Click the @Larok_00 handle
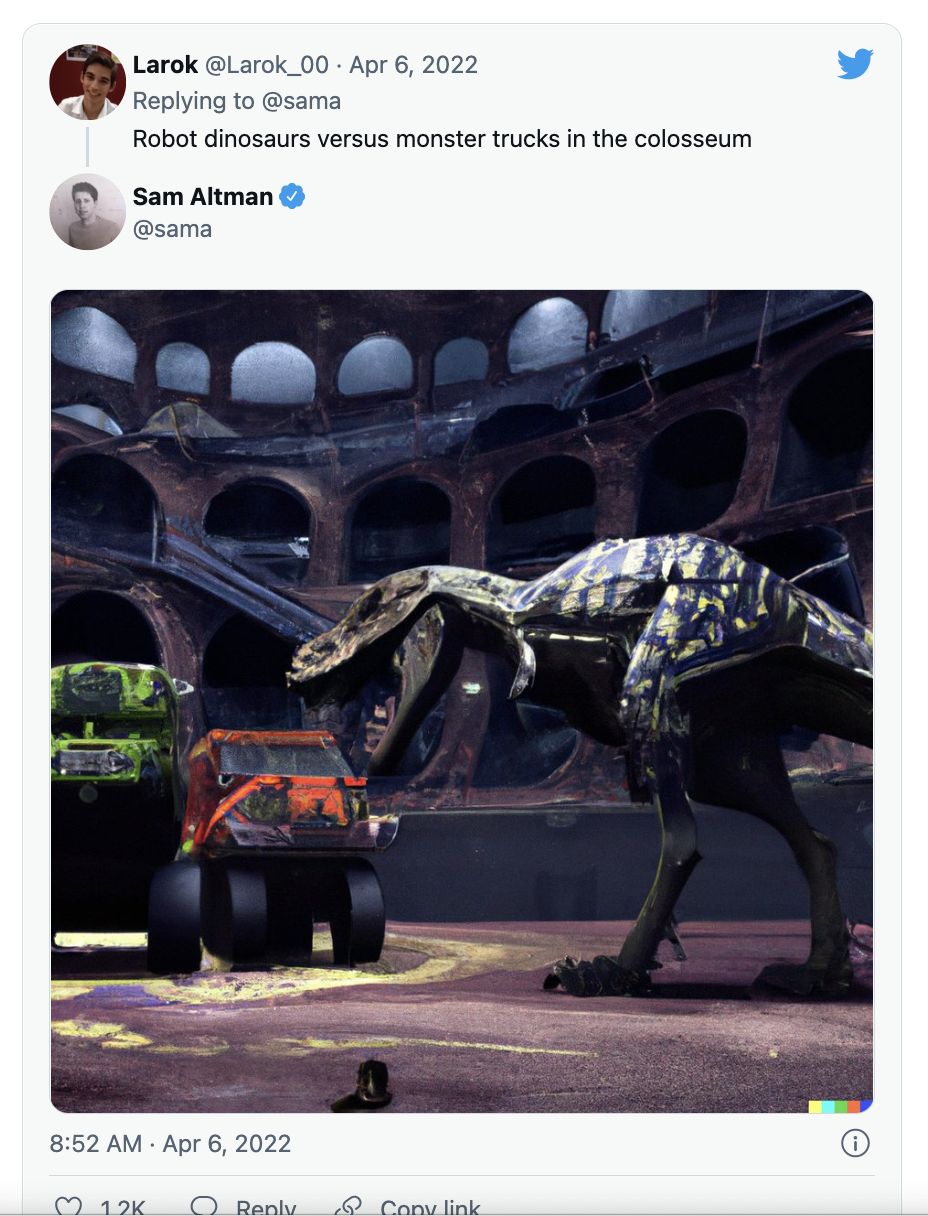Screen dimensions: 928x1216 267,65
